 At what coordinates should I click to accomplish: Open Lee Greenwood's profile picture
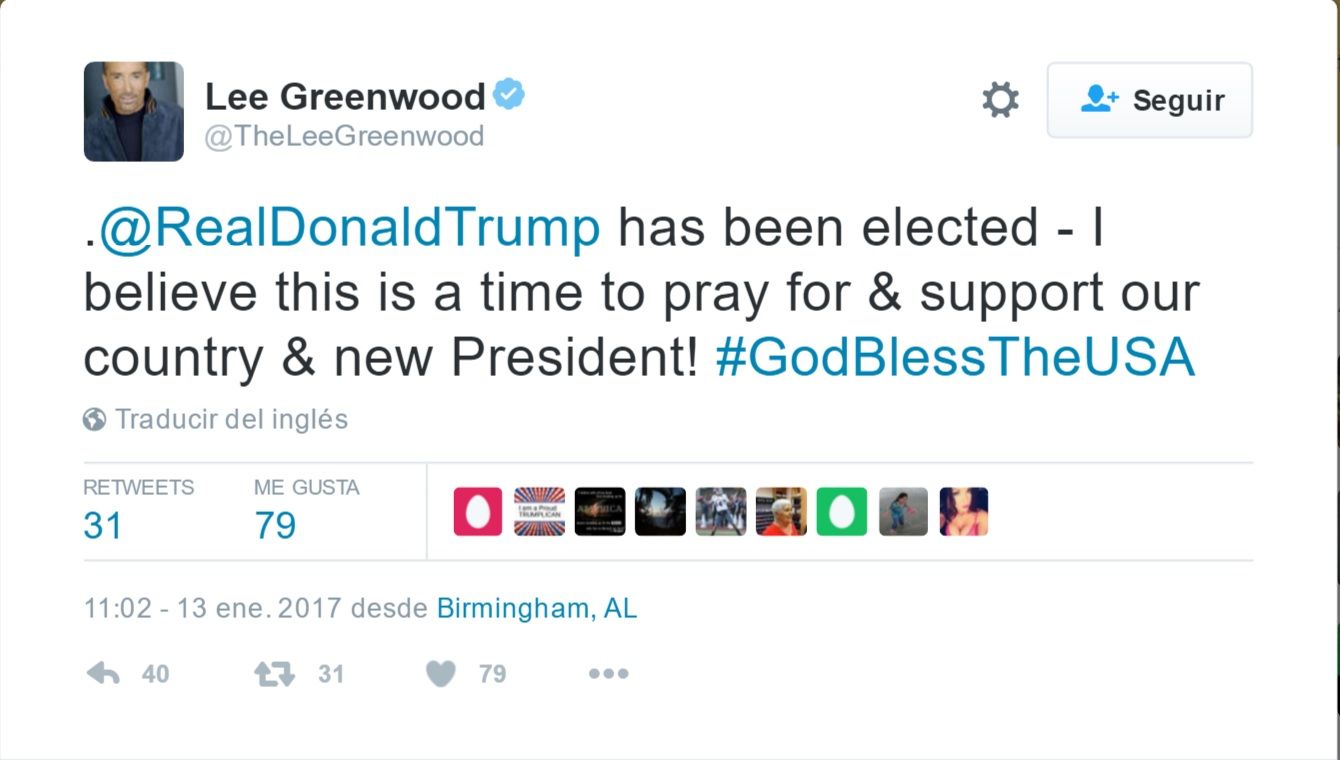133,111
